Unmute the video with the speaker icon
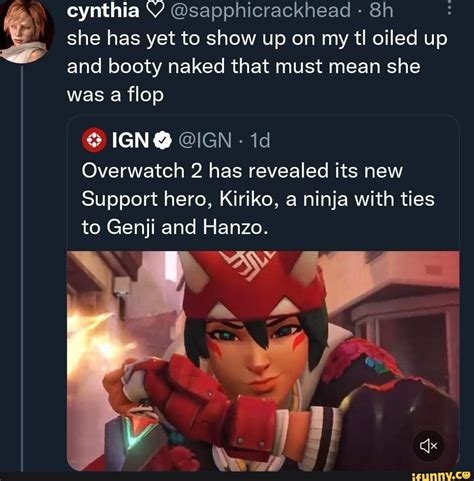Image resolution: width=474 pixels, height=481 pixels. click(x=428, y=446)
